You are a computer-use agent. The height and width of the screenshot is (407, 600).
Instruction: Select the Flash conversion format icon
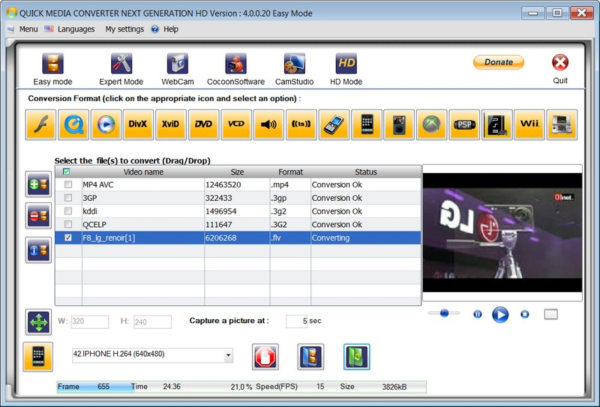(x=38, y=125)
